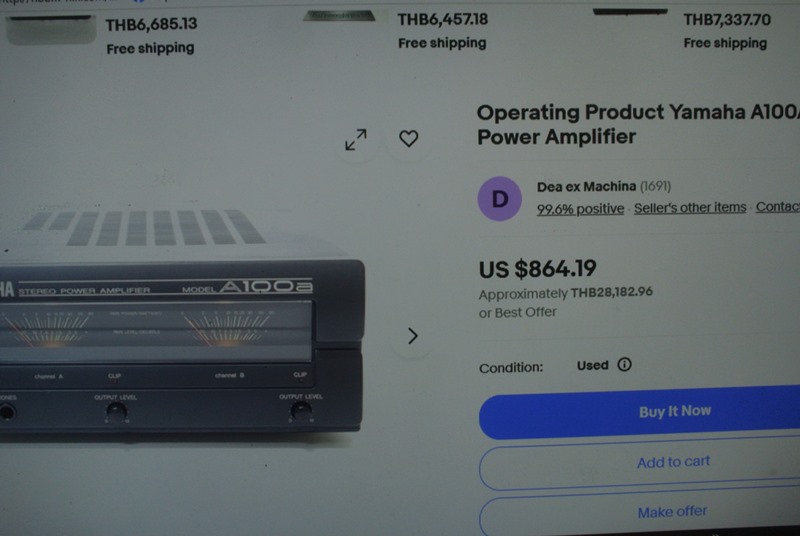Select thumbnail beside the THB6,685.13 price

(51, 30)
